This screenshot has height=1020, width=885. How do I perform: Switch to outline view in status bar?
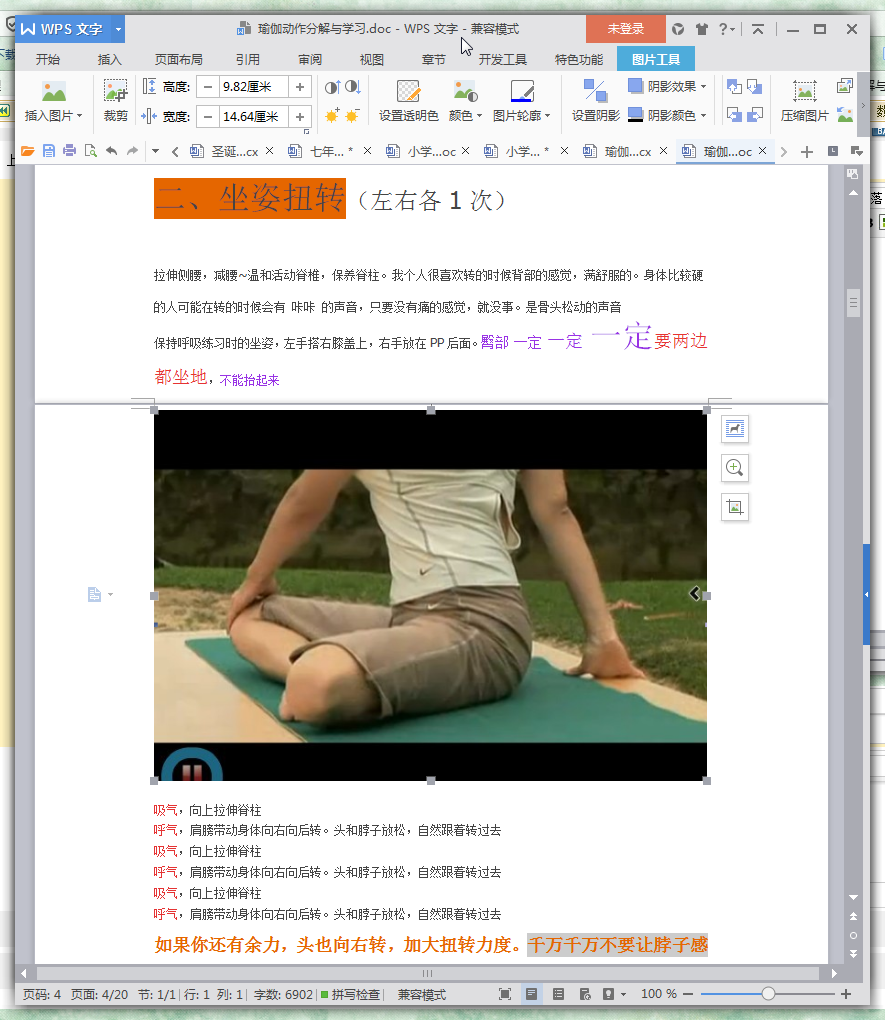(558, 994)
